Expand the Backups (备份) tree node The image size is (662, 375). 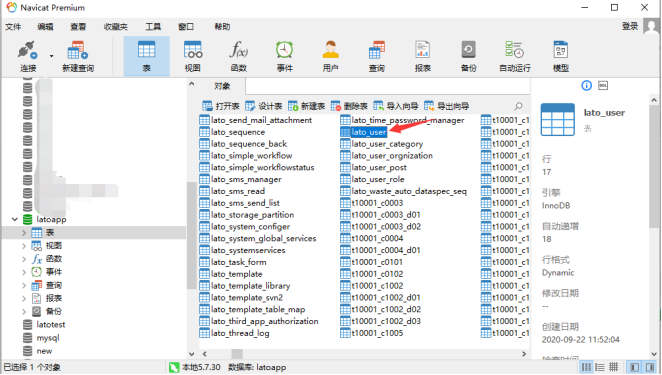pyautogui.click(x=24, y=311)
